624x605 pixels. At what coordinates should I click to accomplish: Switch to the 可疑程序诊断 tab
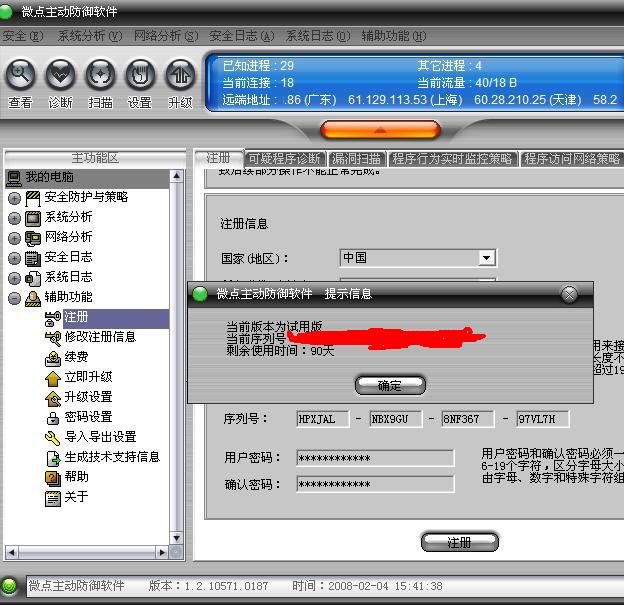click(285, 159)
